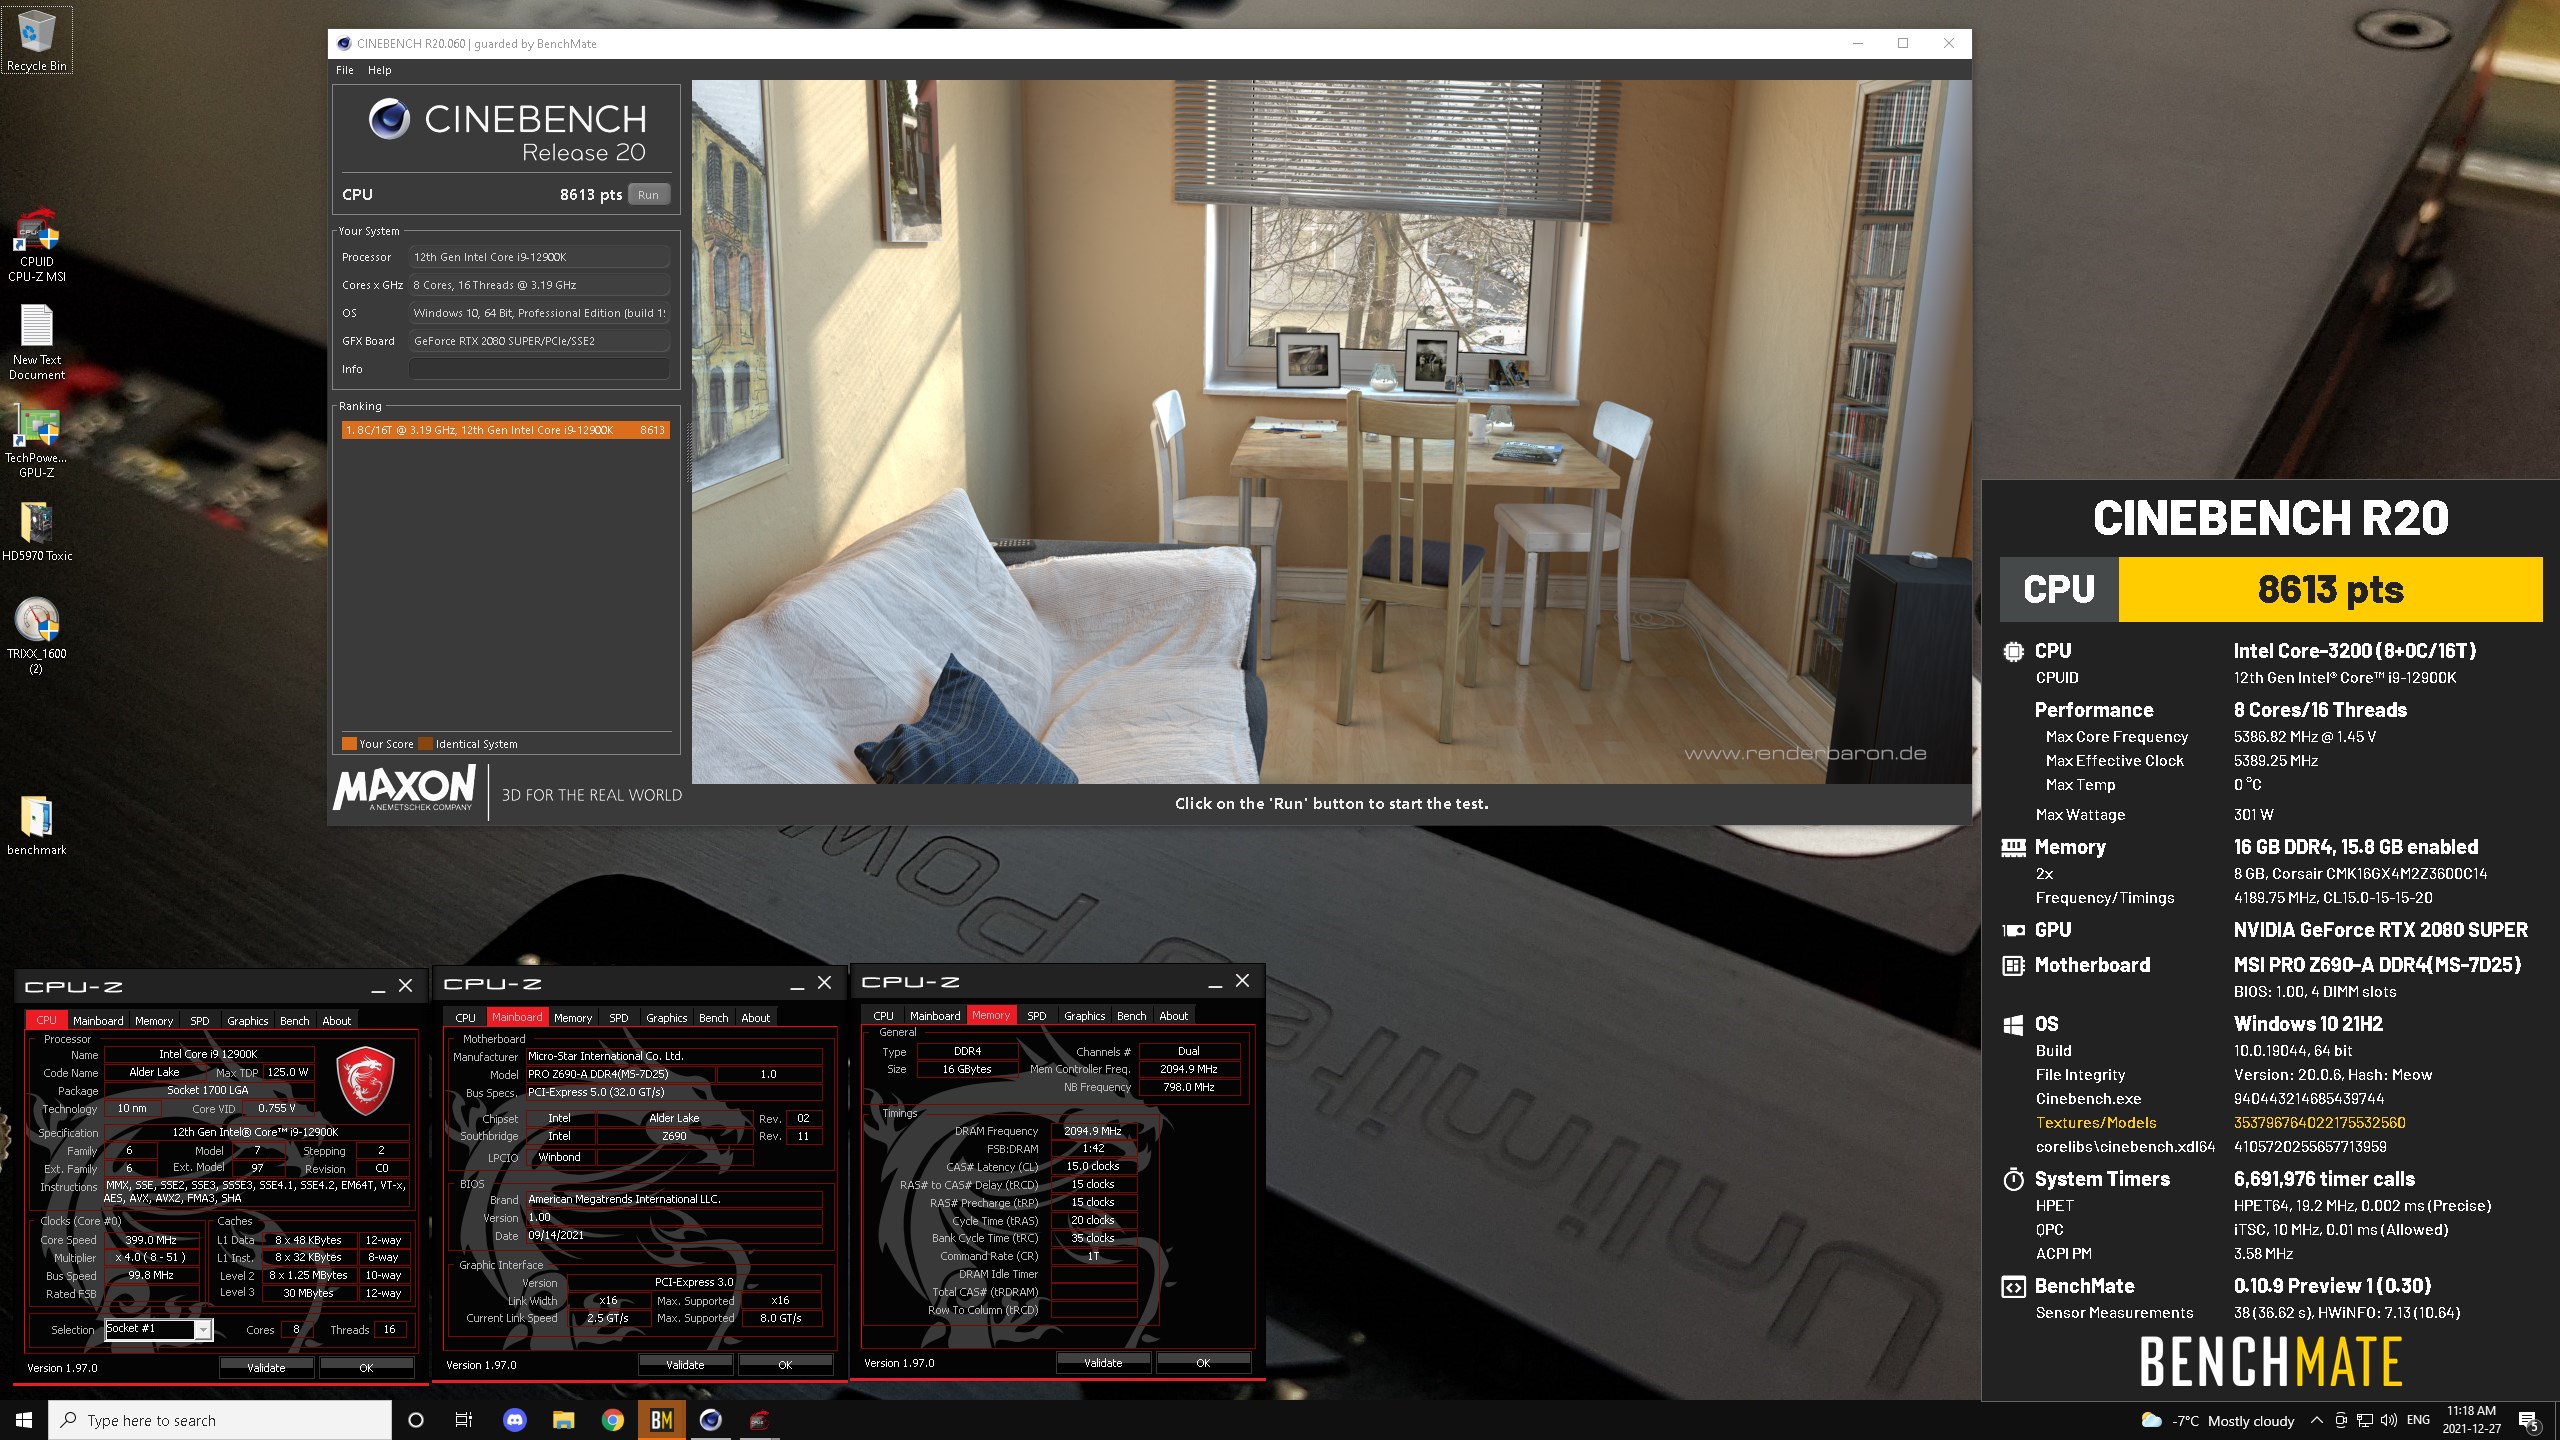2560x1440 pixels.
Task: Open Bench tab in middle CPU-Z window
Action: pyautogui.click(x=713, y=1018)
